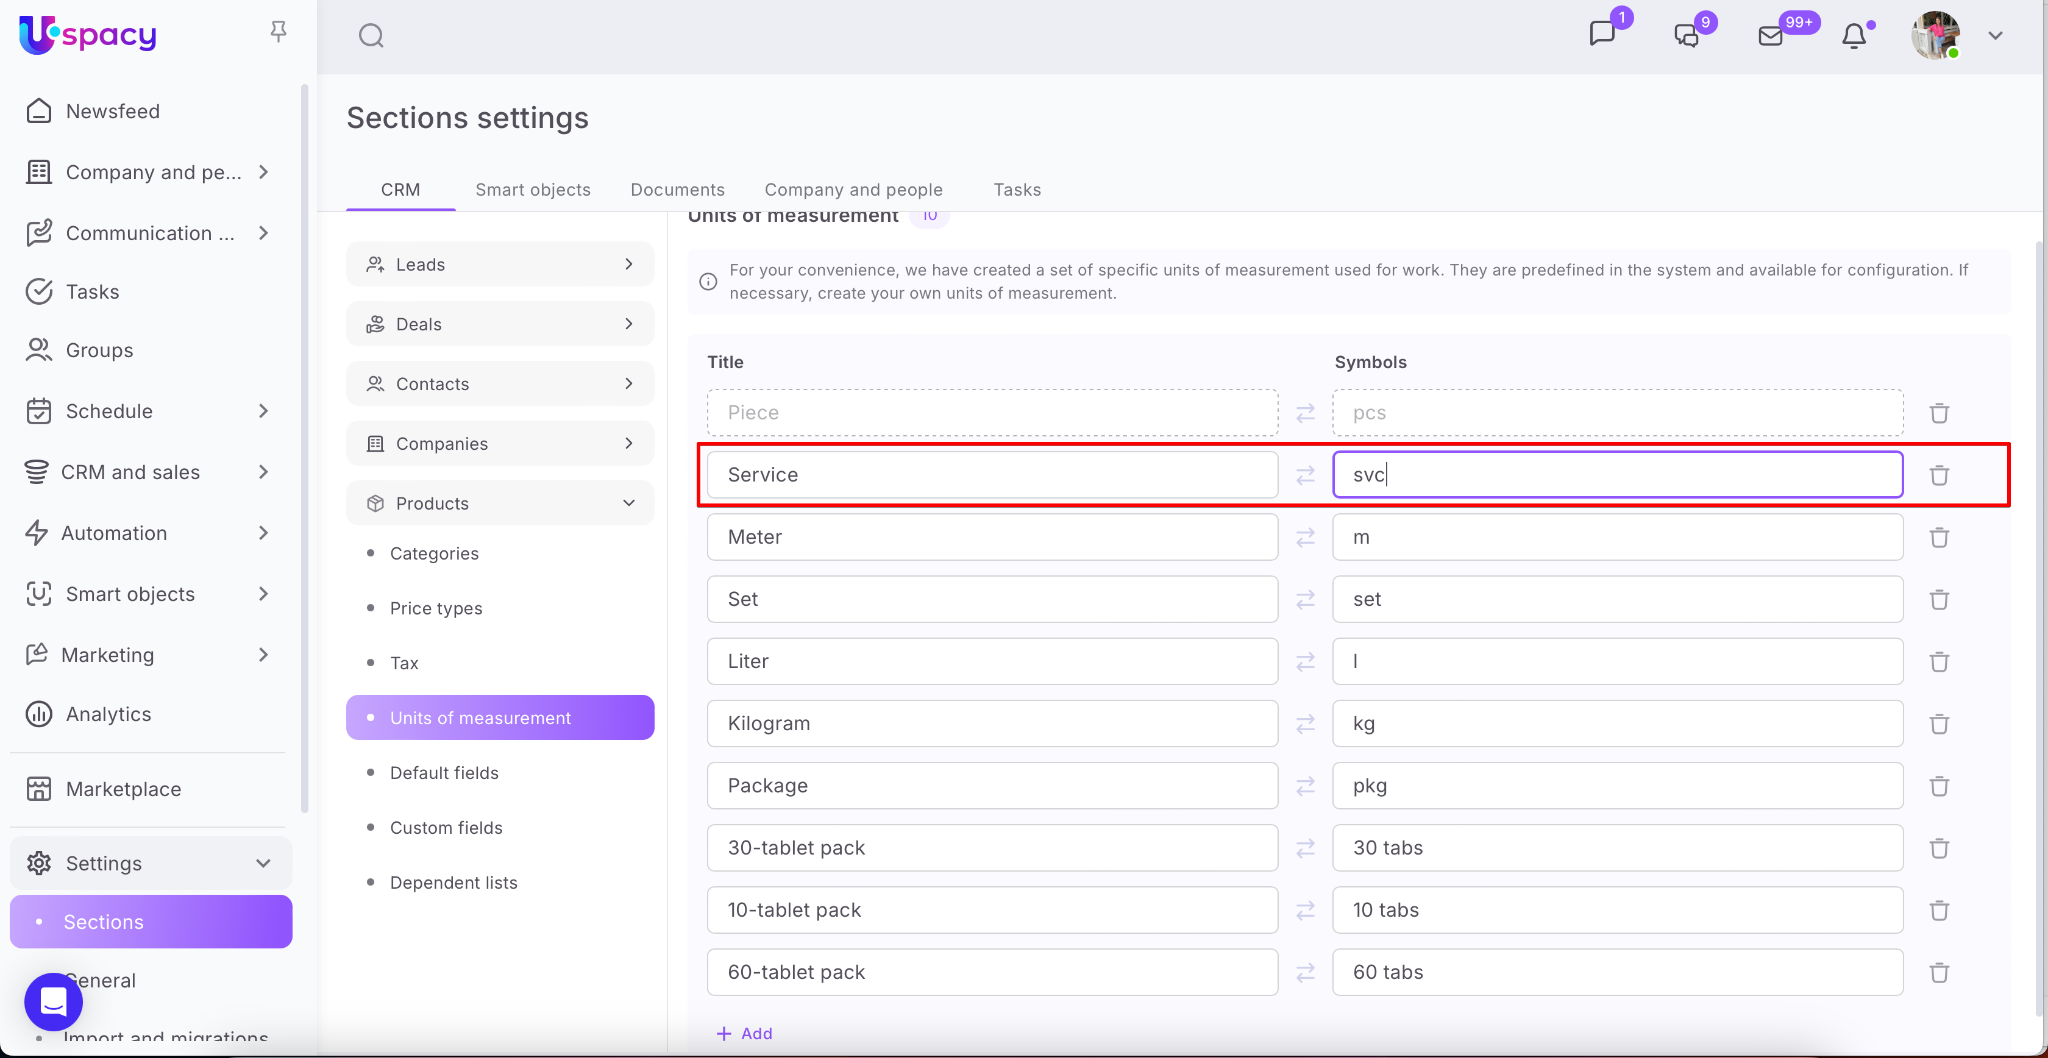
Task: Open the notifications bell
Action: coord(1854,36)
